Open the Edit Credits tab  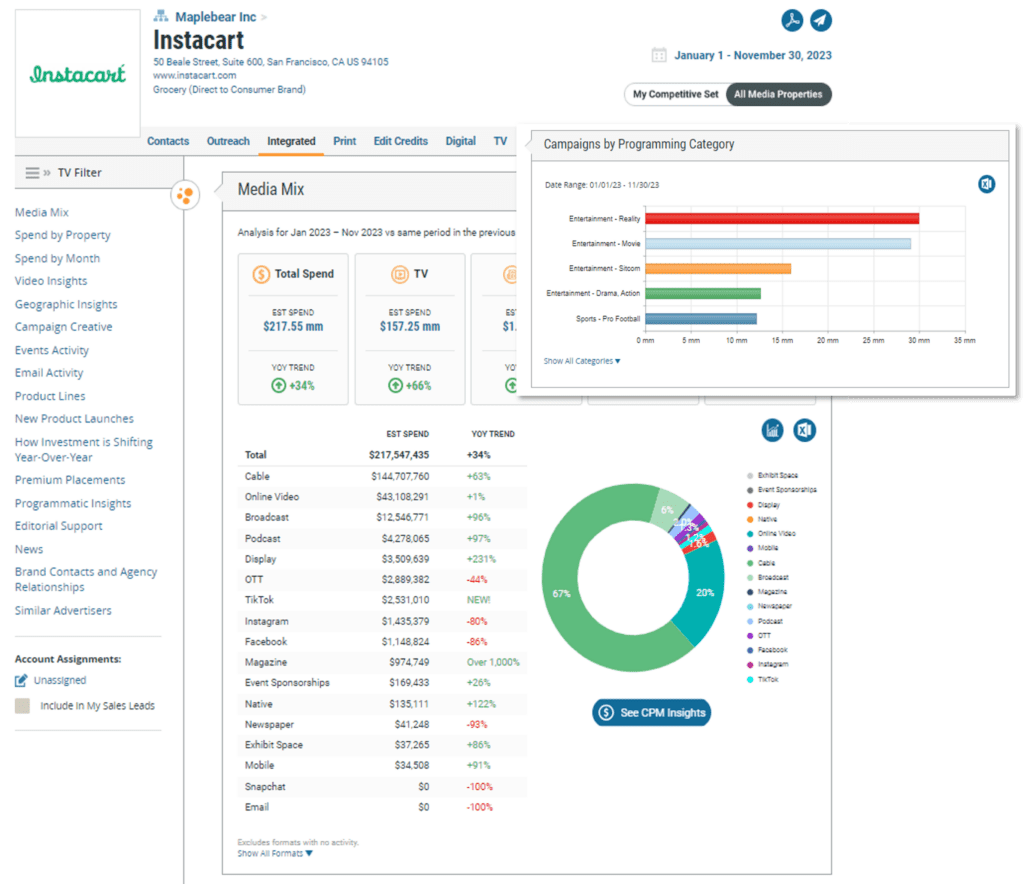point(401,141)
